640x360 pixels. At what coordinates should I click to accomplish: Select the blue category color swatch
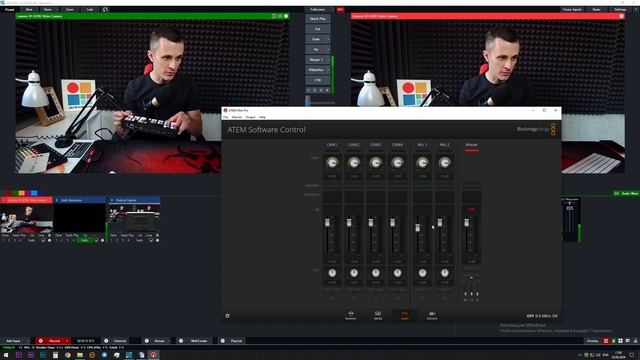click(x=34, y=193)
